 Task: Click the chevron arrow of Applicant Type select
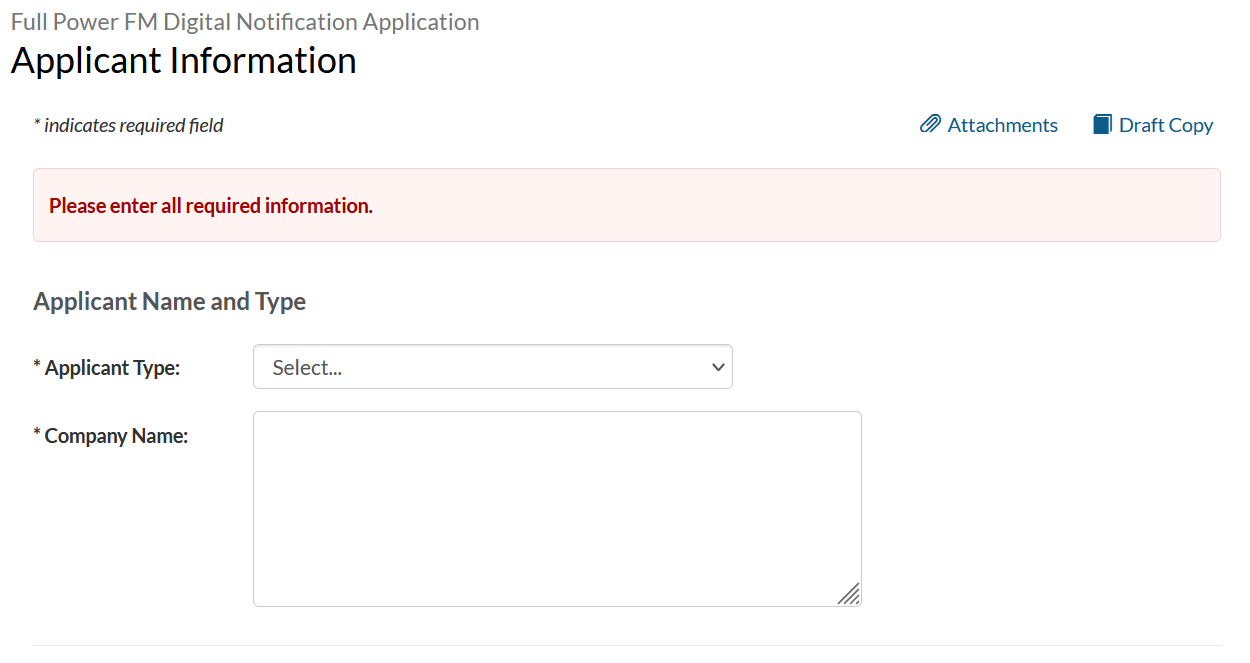coord(717,367)
